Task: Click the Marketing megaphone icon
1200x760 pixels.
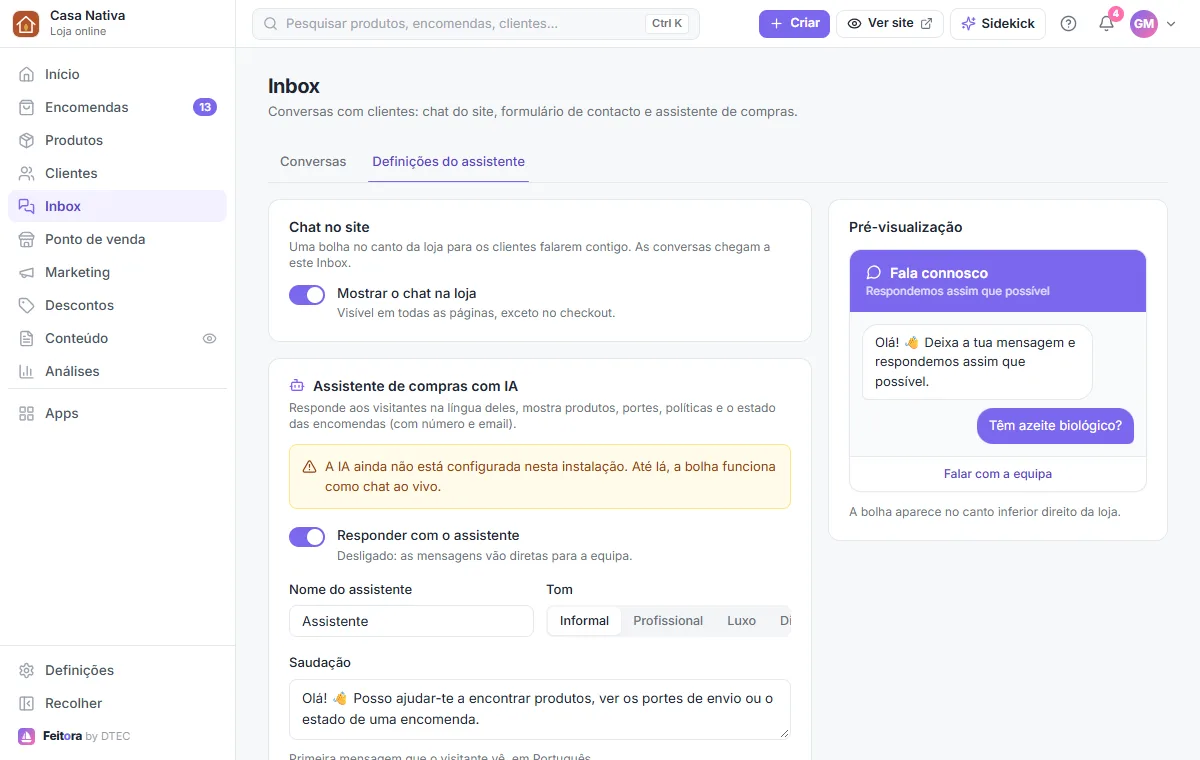Action: click(27, 272)
